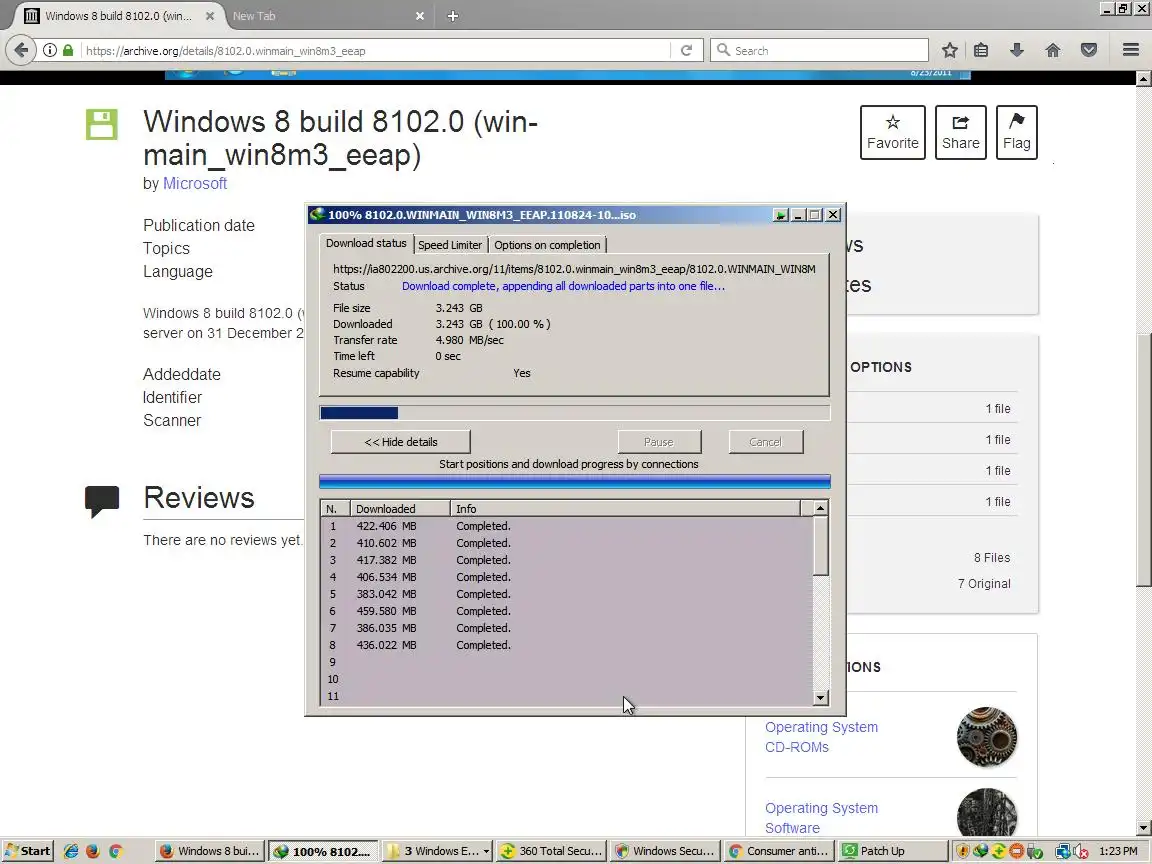The image size is (1152, 864).
Task: Click the Info column header
Action: point(624,508)
